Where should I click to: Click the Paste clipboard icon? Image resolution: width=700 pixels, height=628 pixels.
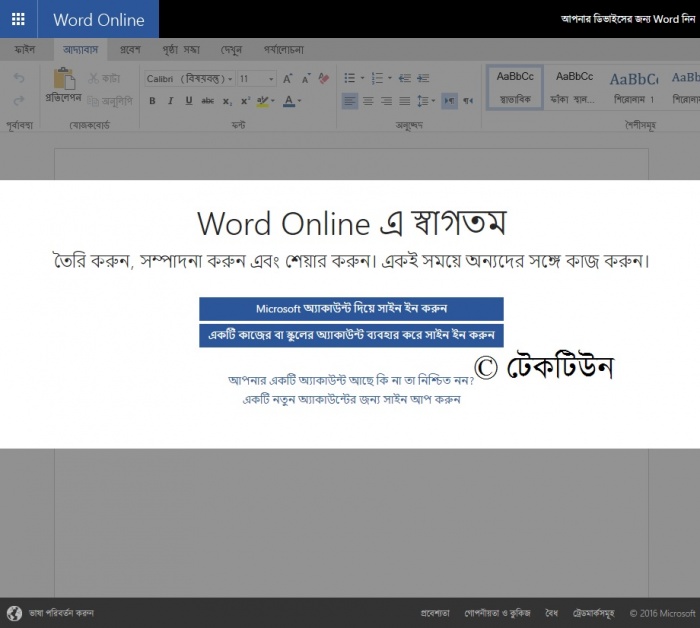coord(64,79)
